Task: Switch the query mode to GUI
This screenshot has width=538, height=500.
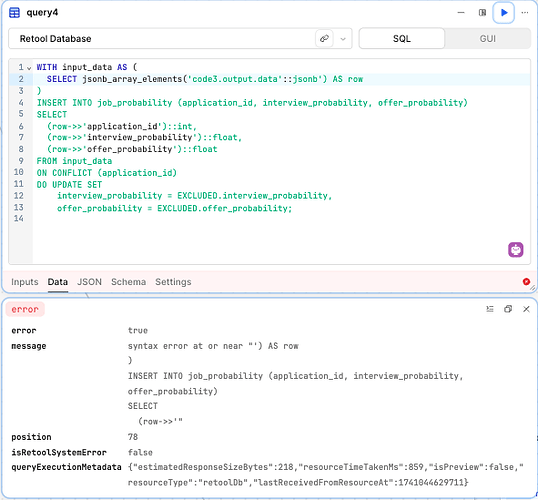Action: pyautogui.click(x=488, y=38)
